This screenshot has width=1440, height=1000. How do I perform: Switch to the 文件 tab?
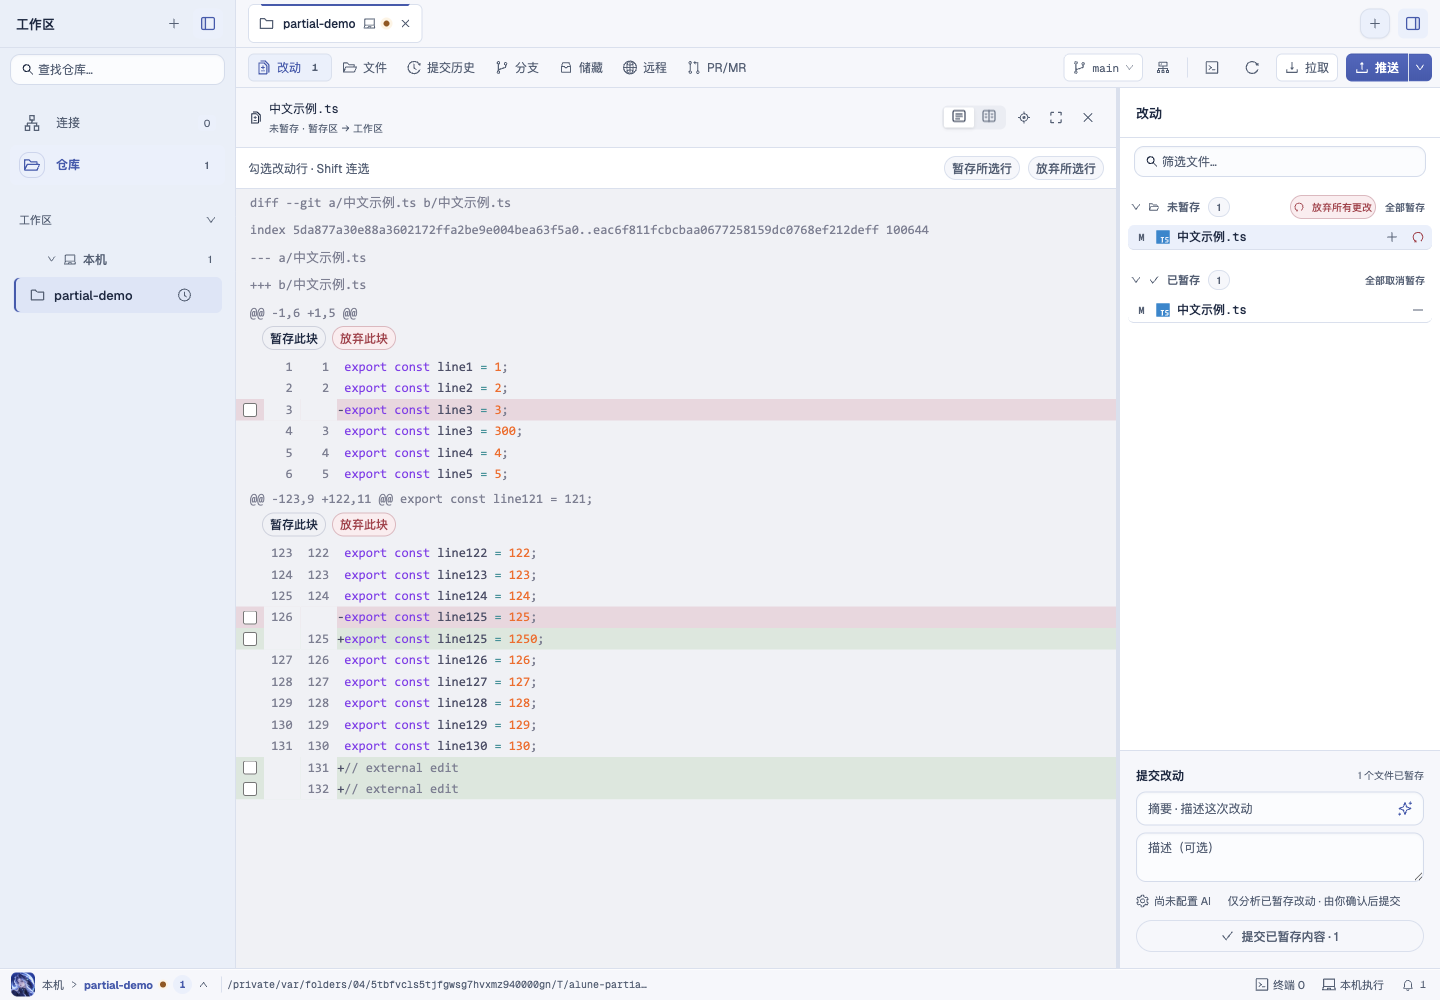tap(365, 68)
